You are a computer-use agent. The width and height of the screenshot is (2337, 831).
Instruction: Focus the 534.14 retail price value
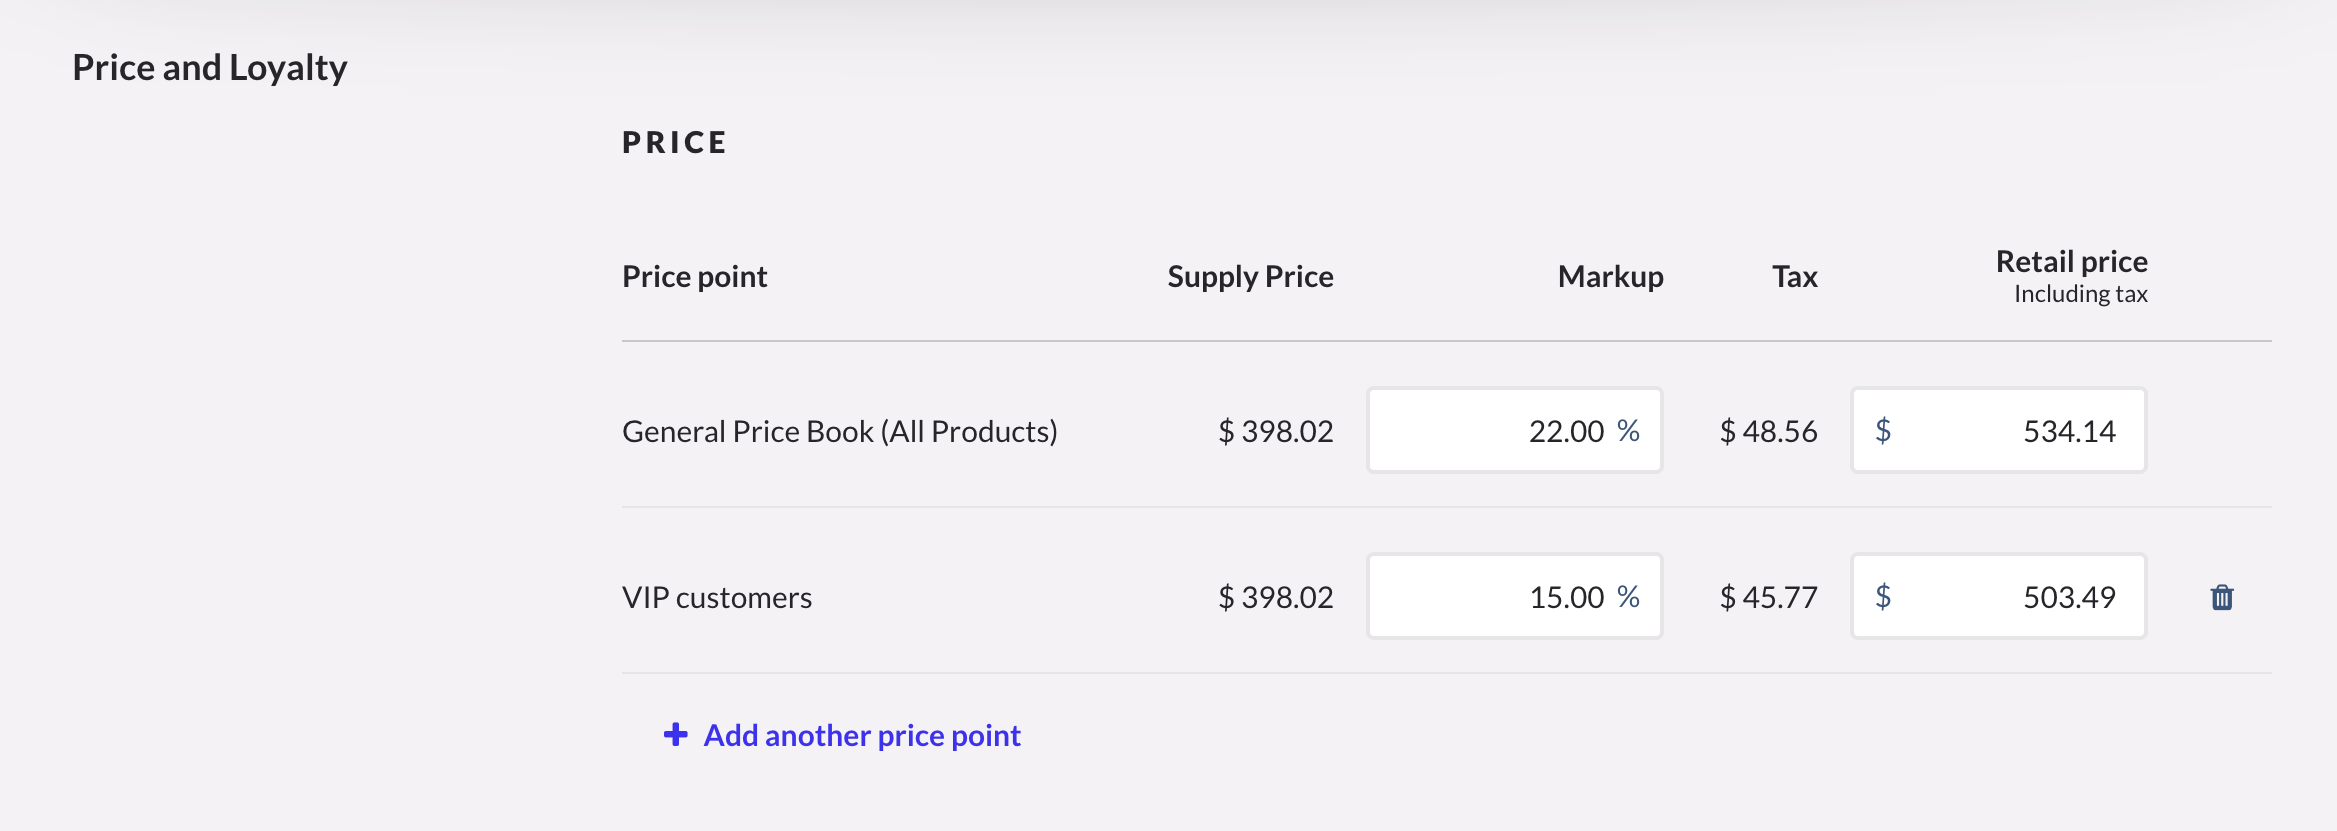point(2068,431)
